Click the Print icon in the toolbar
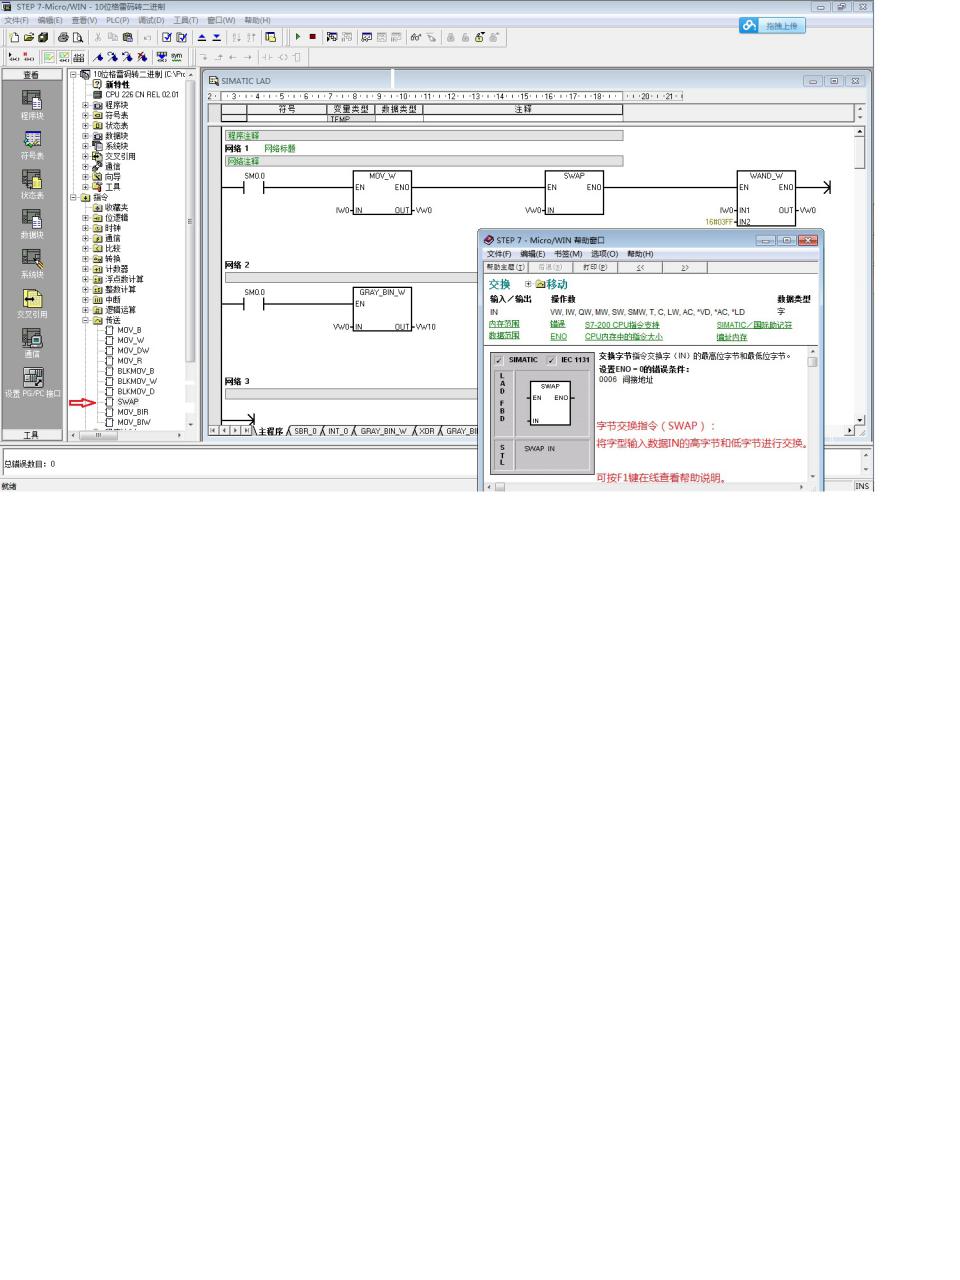This screenshot has height=1280, width=960. click(63, 37)
